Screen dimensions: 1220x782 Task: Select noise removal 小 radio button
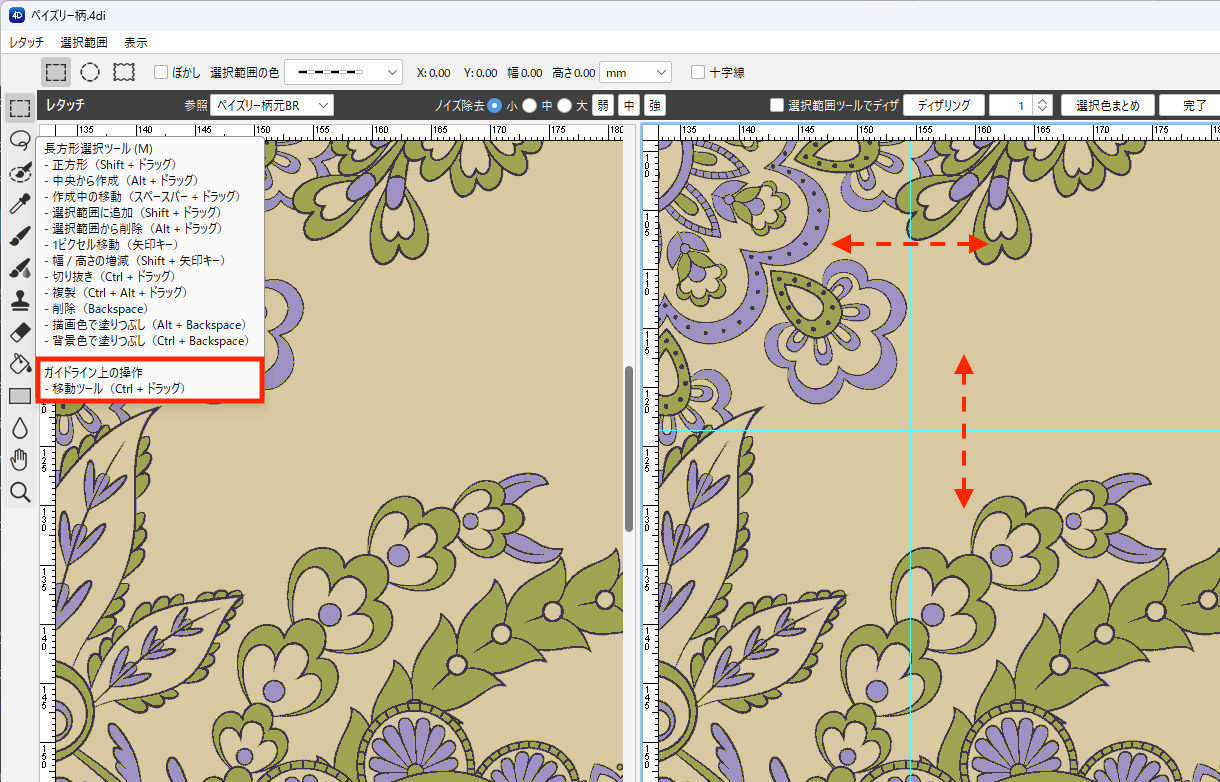click(495, 105)
